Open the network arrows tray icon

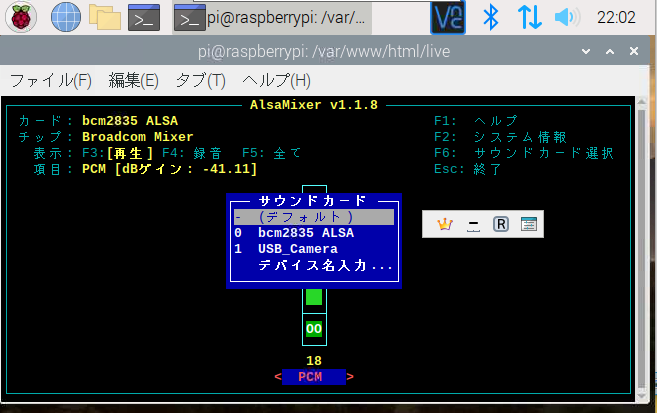[530, 18]
